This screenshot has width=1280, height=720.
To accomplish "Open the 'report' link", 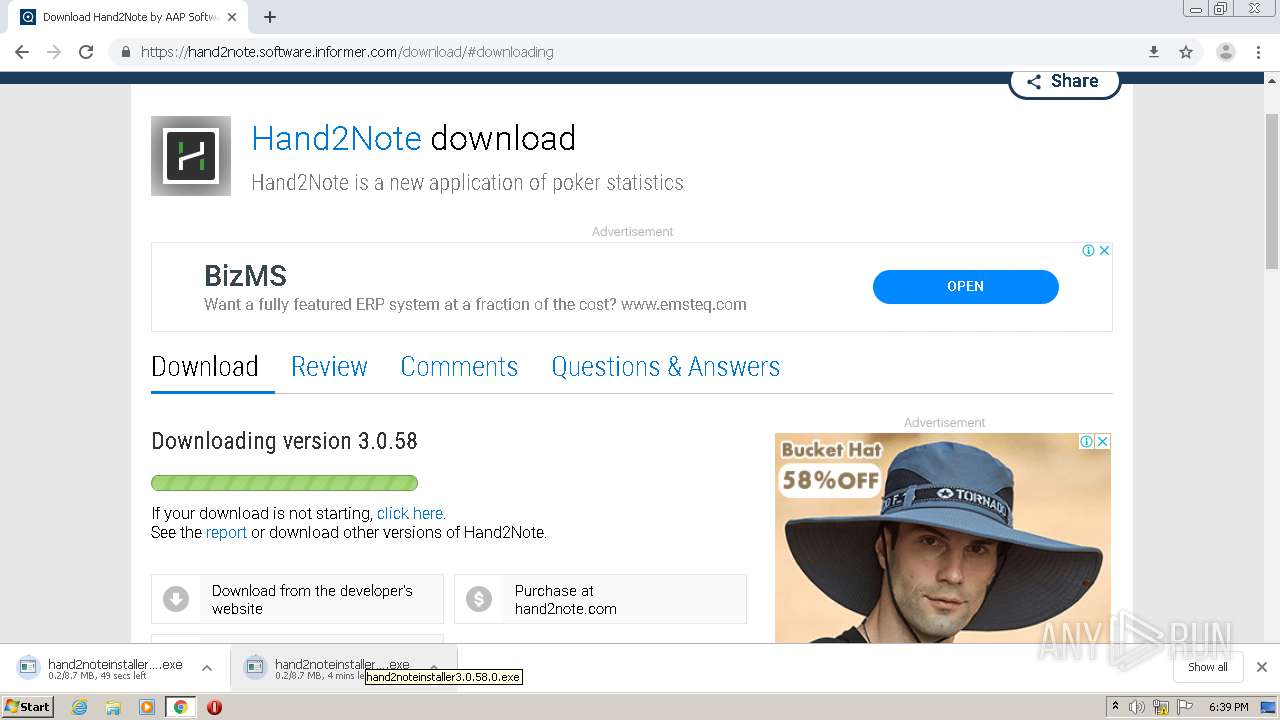I will (x=226, y=533).
